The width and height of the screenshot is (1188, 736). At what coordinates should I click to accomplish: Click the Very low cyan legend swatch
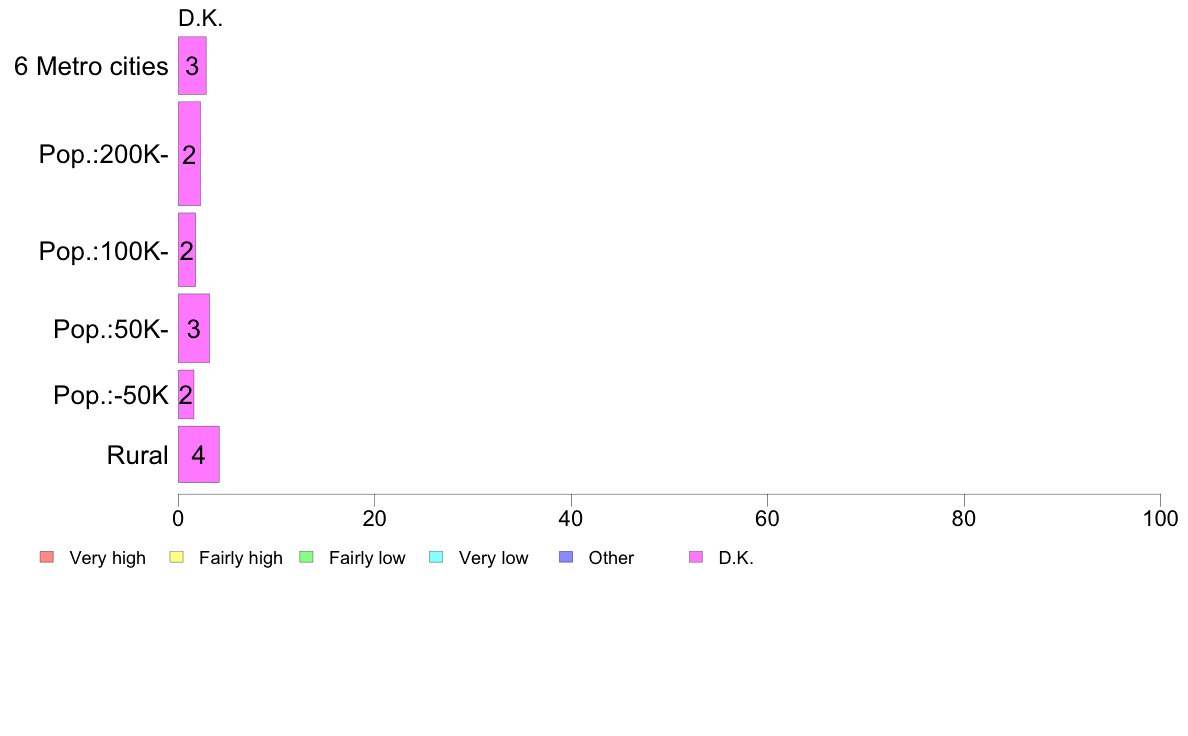(436, 557)
